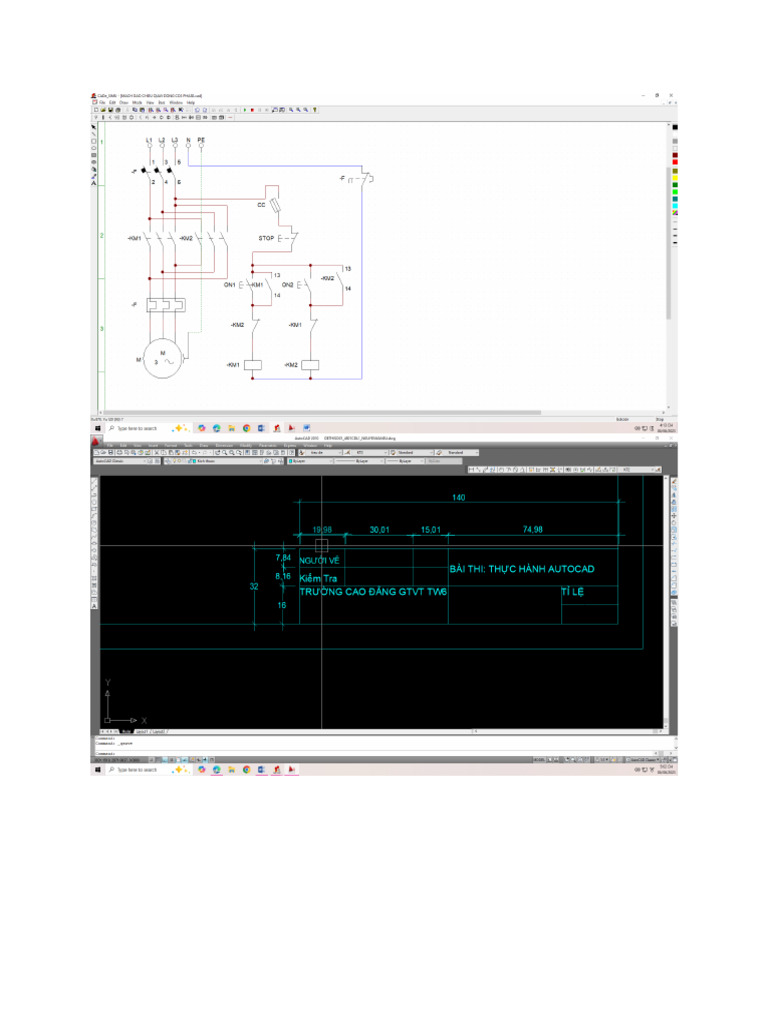The image size is (768, 1024).
Task: Toggle Ortho Mode in AutoCAD status bar
Action: [165, 760]
